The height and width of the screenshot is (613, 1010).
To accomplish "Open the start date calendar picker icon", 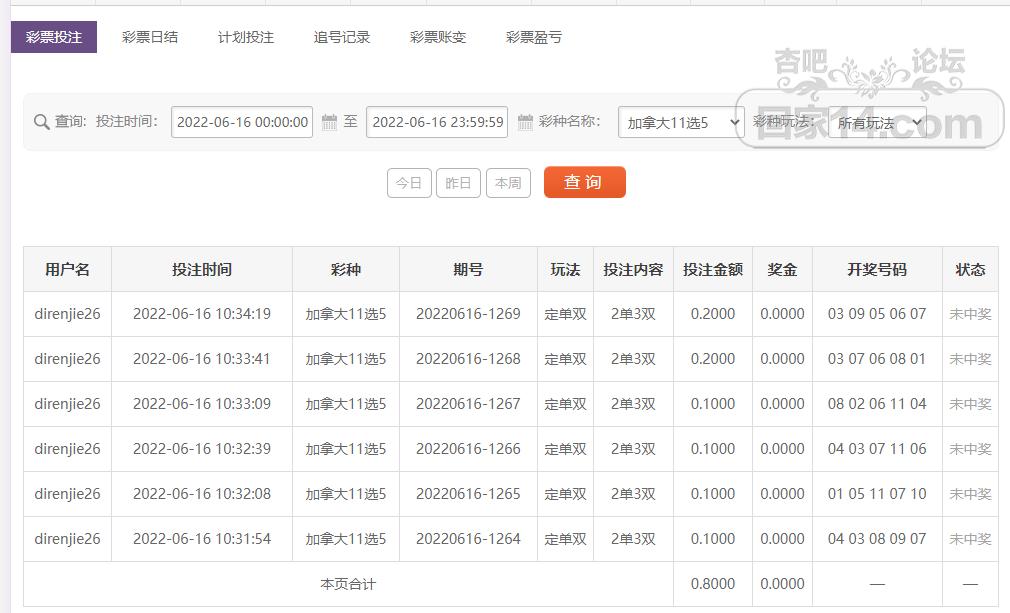I will click(330, 121).
